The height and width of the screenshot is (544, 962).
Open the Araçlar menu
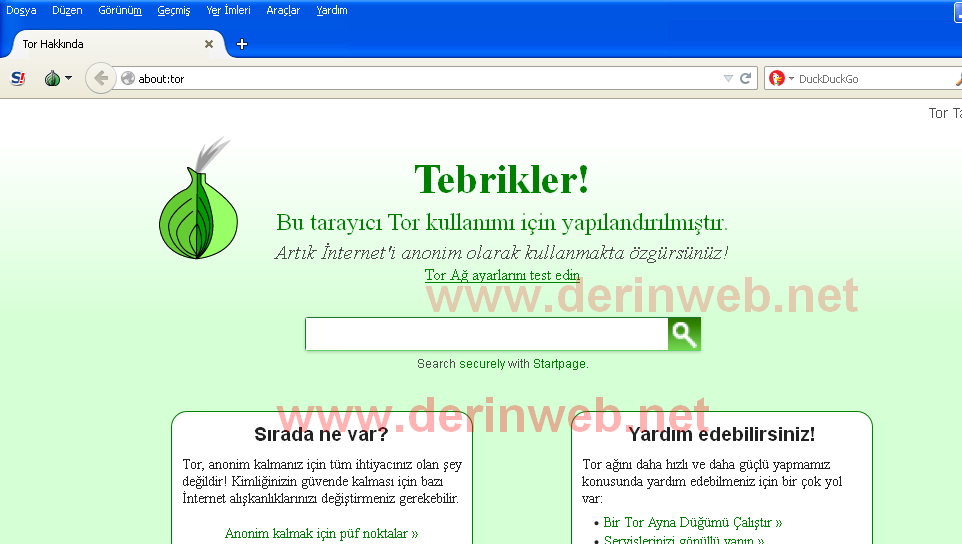[283, 10]
